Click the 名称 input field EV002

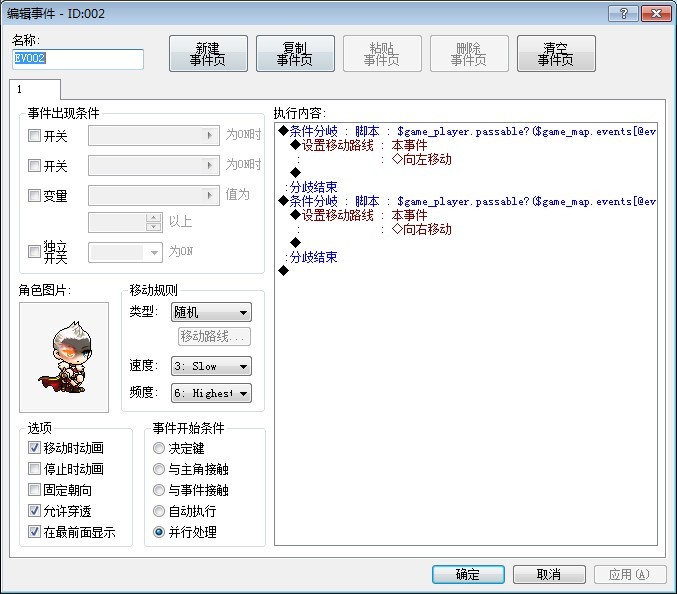point(78,59)
